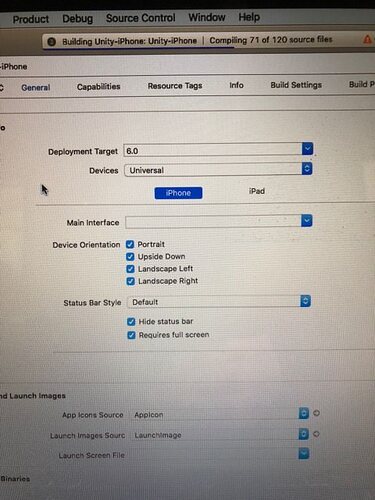This screenshot has height=500, width=375.
Task: Switch to the Capabilities tab
Action: pos(98,87)
